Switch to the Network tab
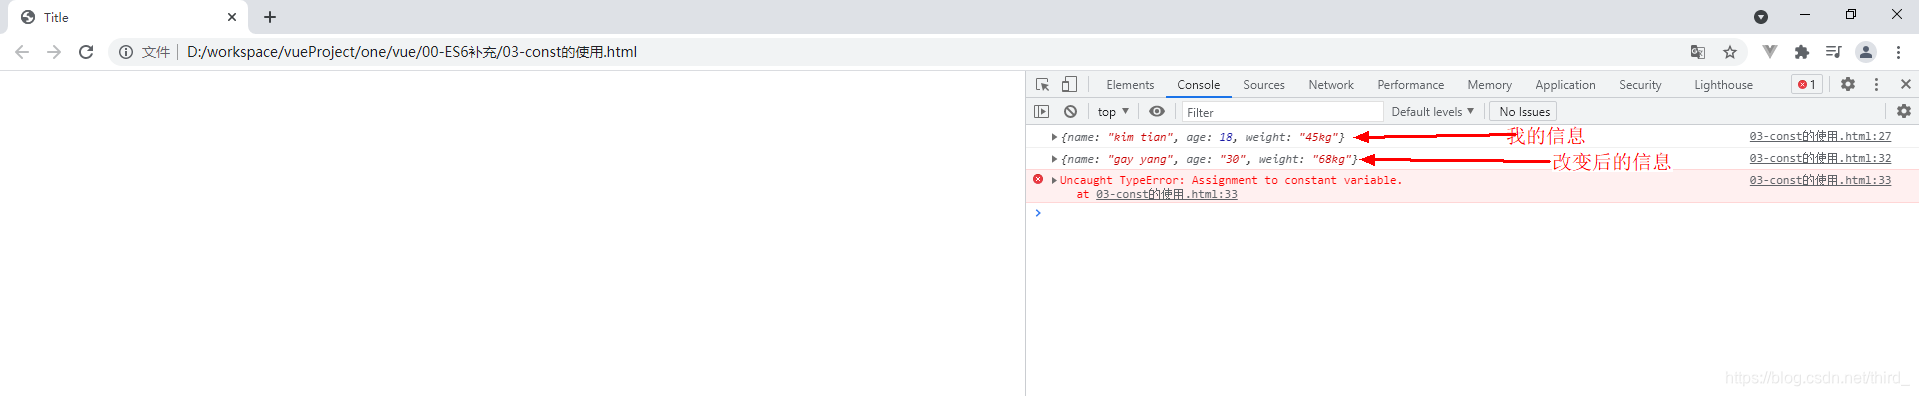 coord(1331,85)
